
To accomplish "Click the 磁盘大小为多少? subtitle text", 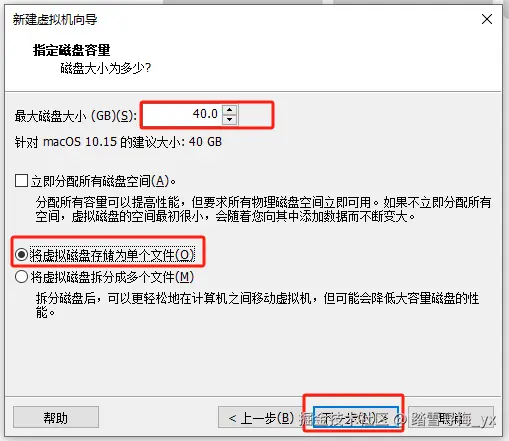I will [x=106, y=68].
